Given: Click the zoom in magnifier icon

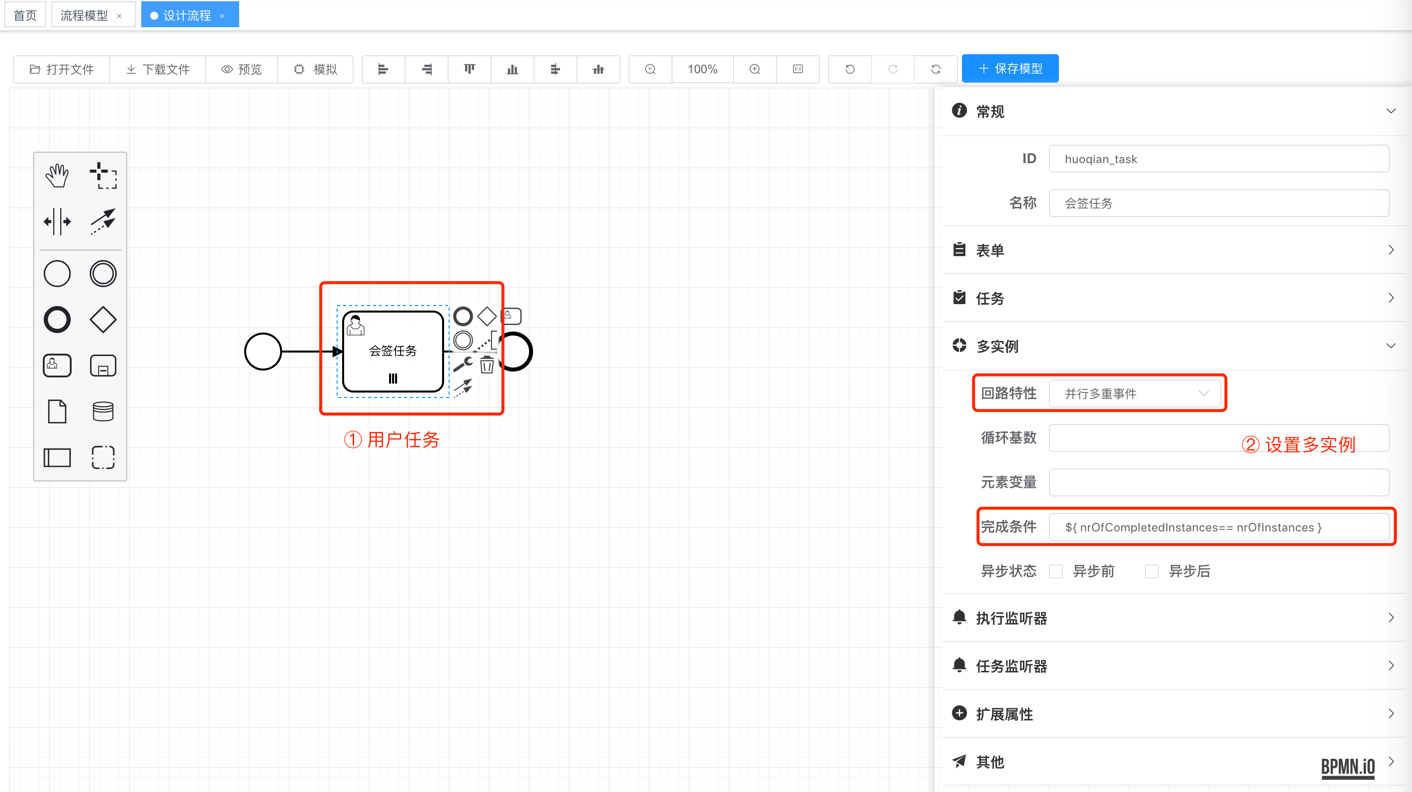Looking at the screenshot, I should pos(755,69).
